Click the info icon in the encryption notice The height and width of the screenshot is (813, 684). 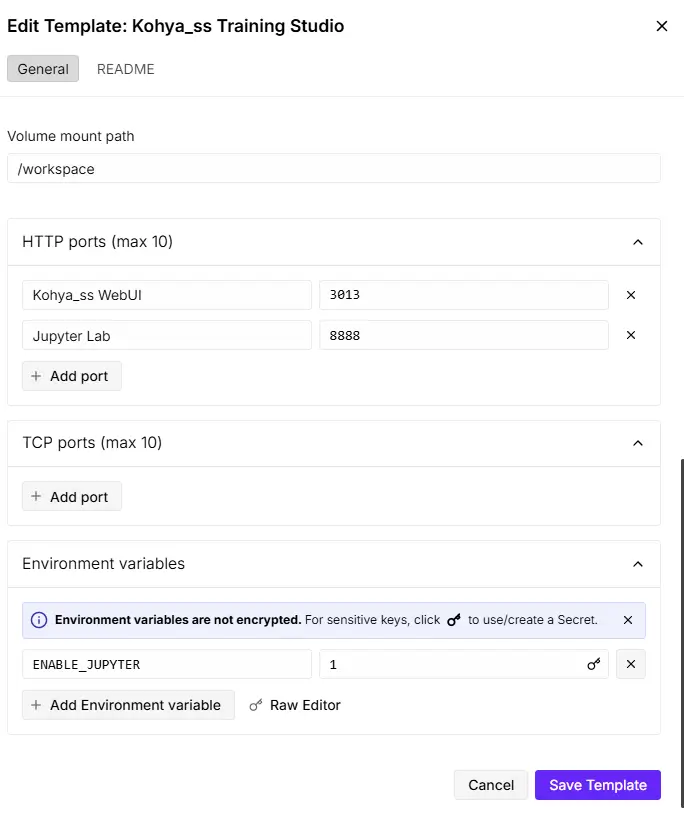tap(40, 620)
